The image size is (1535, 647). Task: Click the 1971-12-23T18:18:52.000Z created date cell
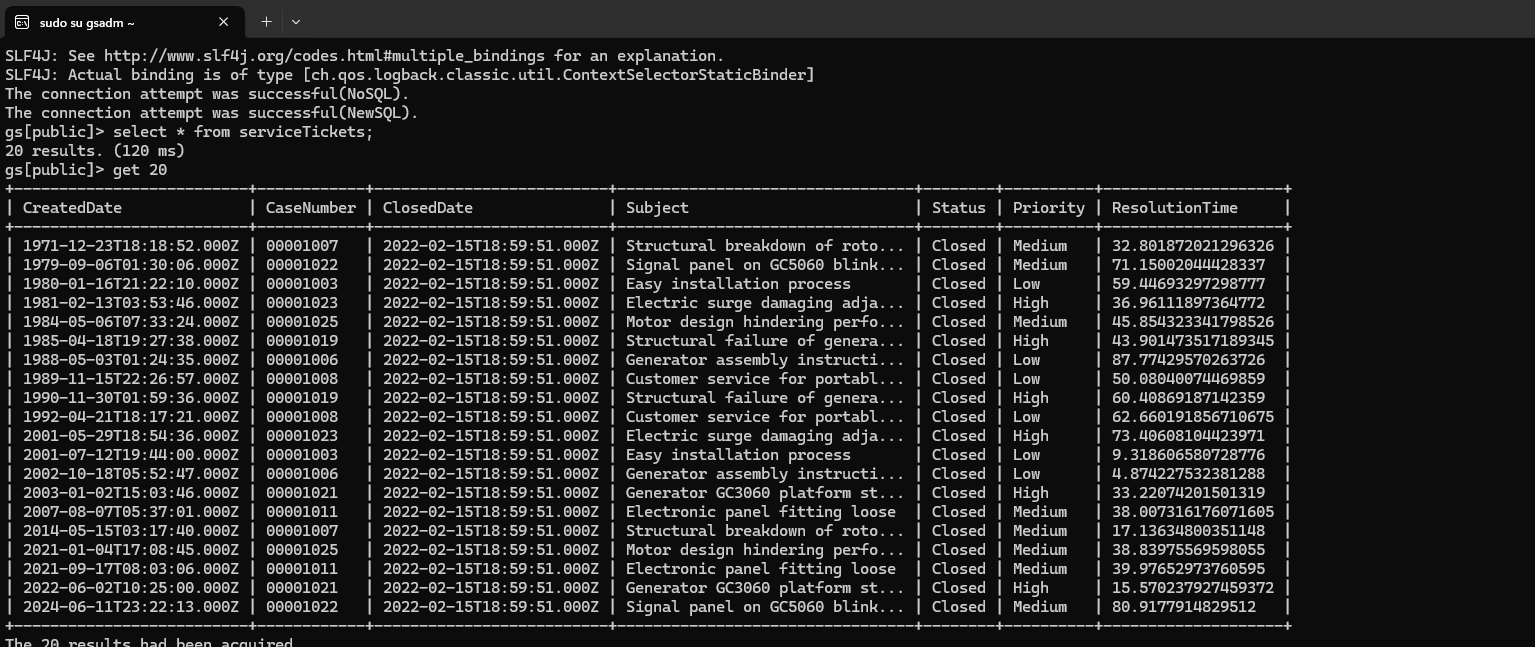[130, 246]
